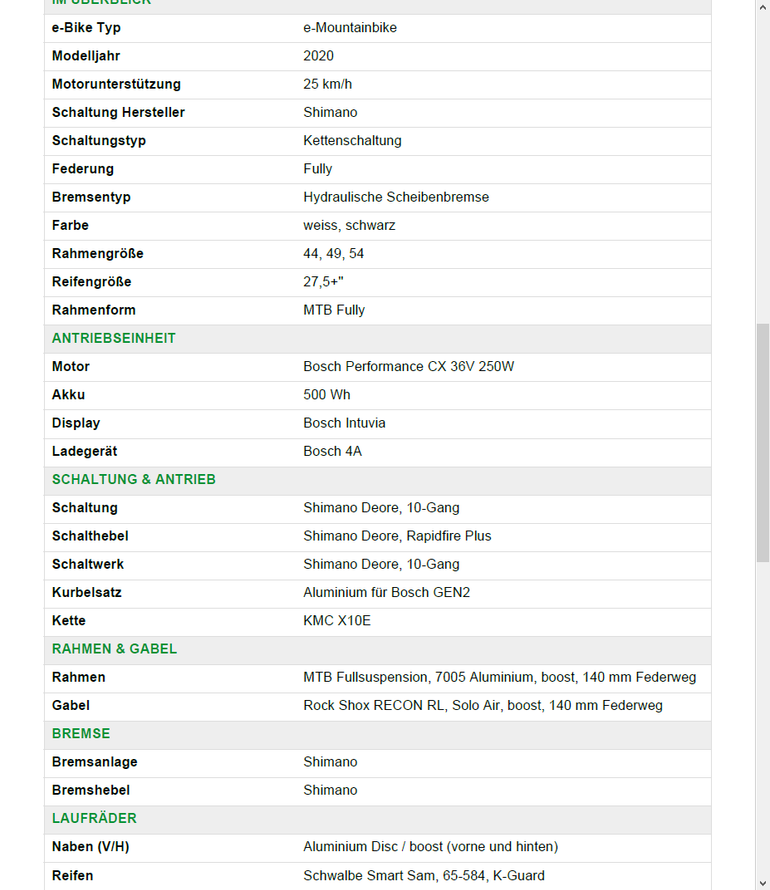Select the 'Aluminium Disc / boost' hub value
The height and width of the screenshot is (890, 770).
[x=373, y=847]
